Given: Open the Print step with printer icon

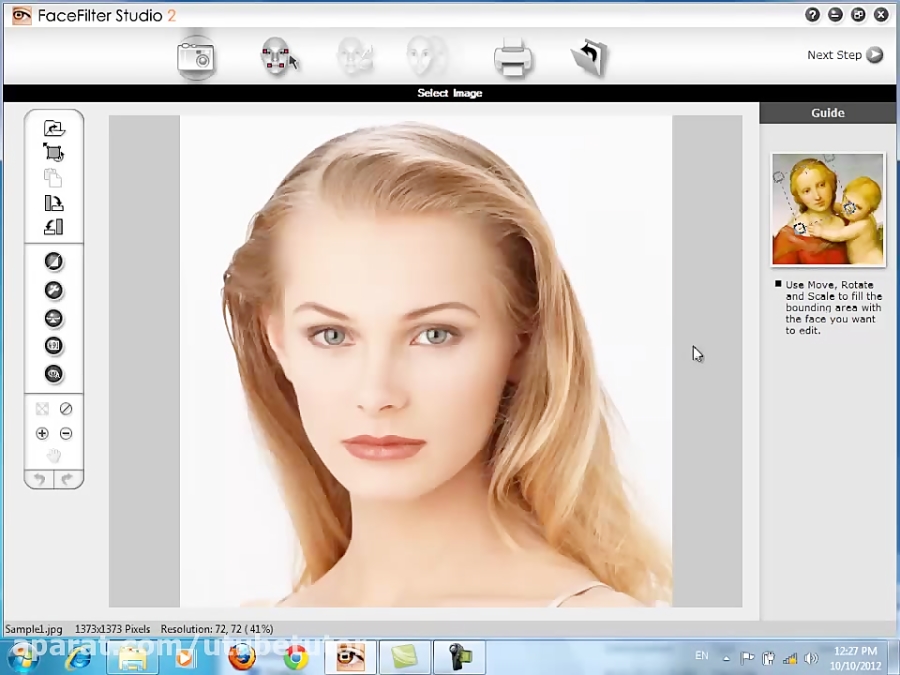Looking at the screenshot, I should click(512, 57).
